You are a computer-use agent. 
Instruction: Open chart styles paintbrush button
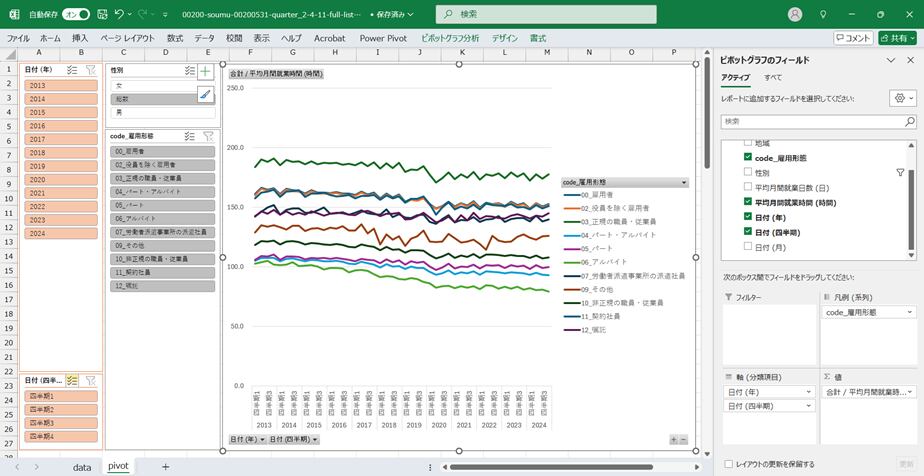click(205, 94)
